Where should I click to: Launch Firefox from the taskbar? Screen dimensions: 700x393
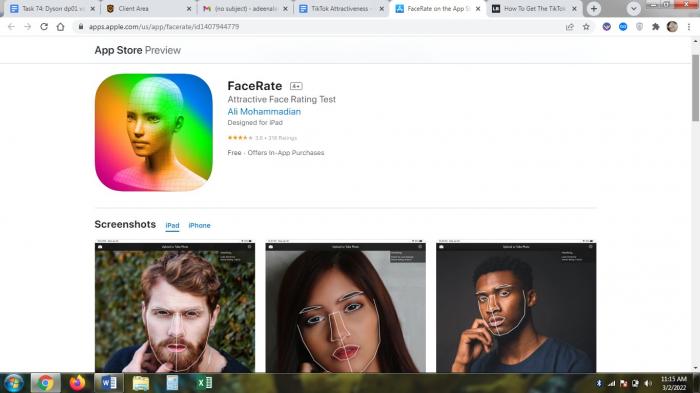77,383
